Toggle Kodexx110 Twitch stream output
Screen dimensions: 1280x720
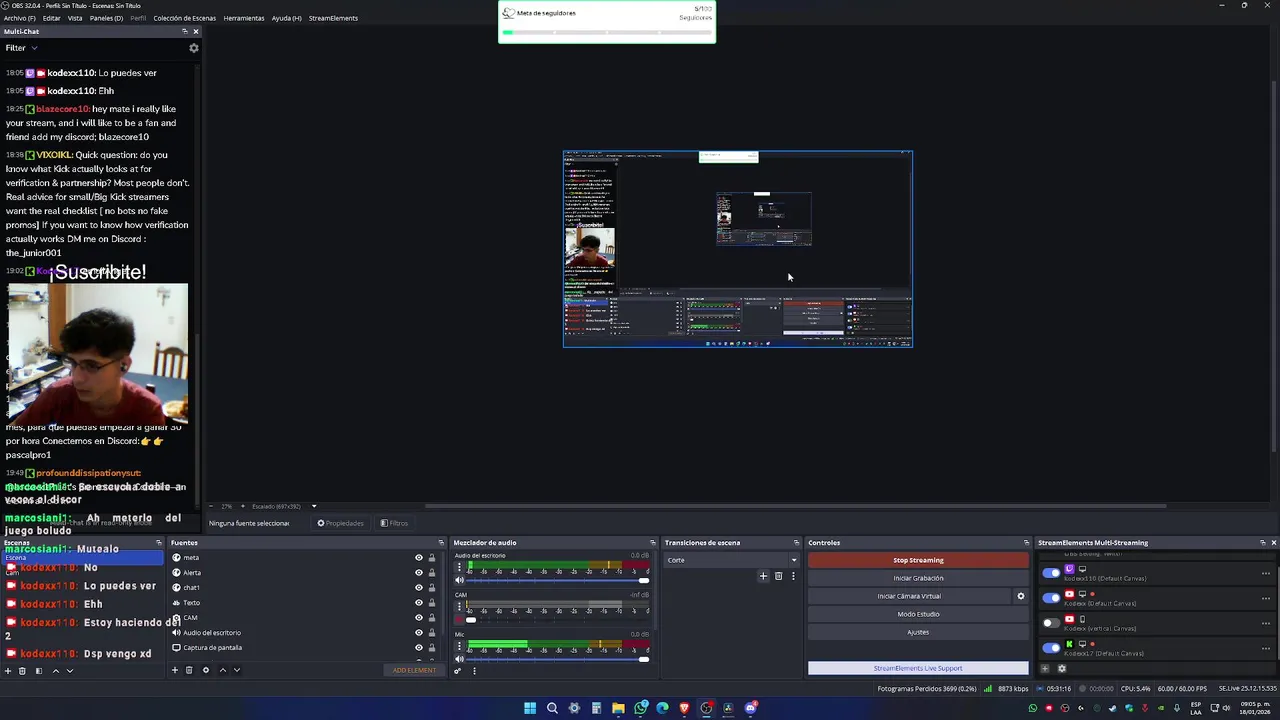coord(1051,573)
